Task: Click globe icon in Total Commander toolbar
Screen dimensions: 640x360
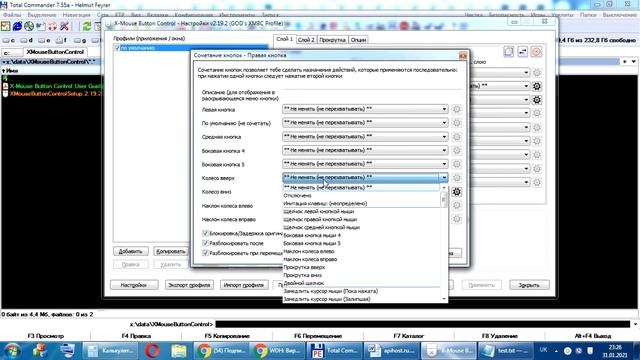Action: click(29, 27)
